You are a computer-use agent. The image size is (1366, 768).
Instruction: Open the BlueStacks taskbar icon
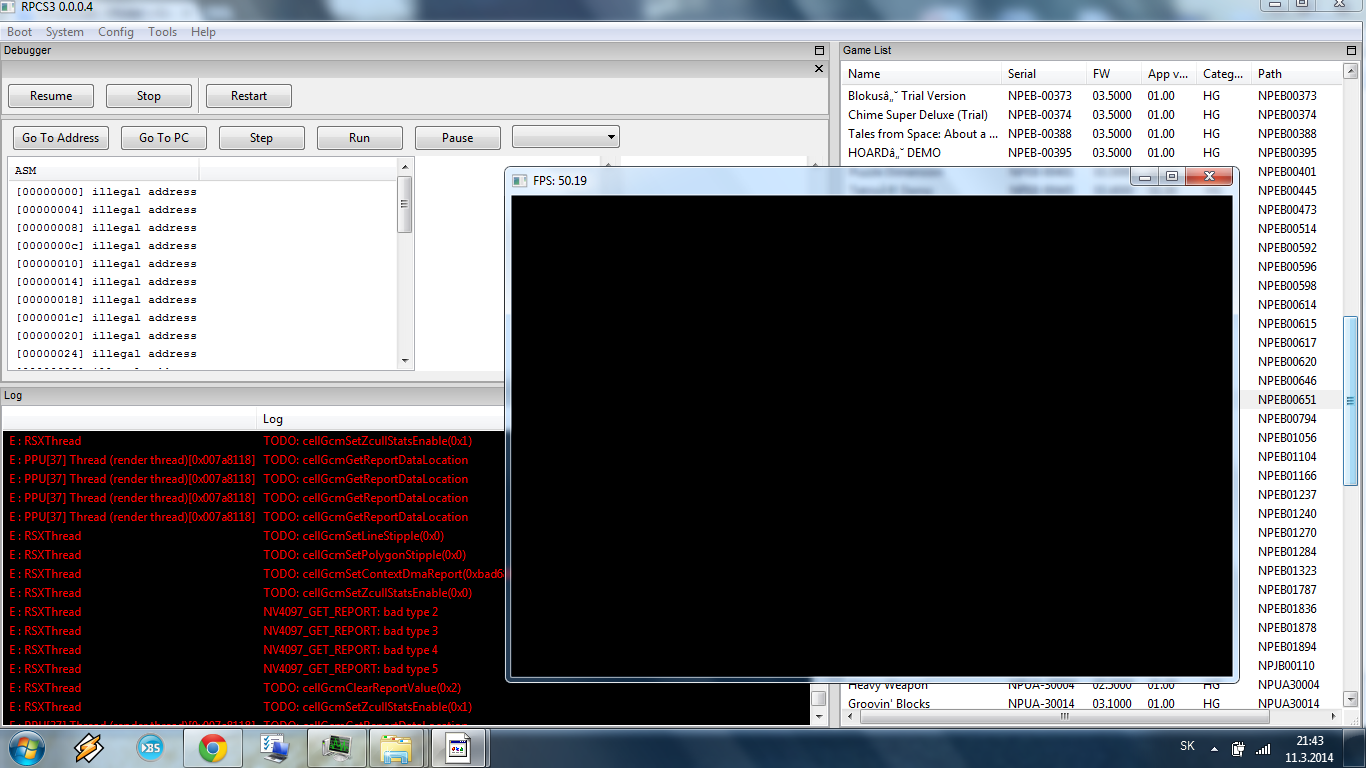click(x=151, y=747)
